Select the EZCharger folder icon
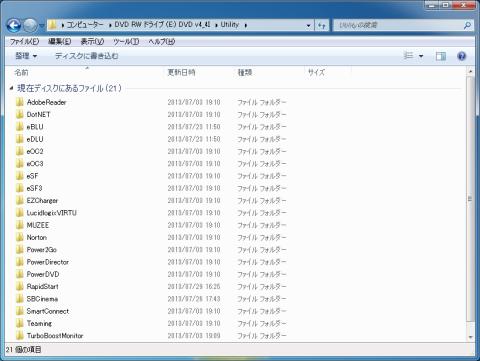The width and height of the screenshot is (480, 361). click(20, 200)
